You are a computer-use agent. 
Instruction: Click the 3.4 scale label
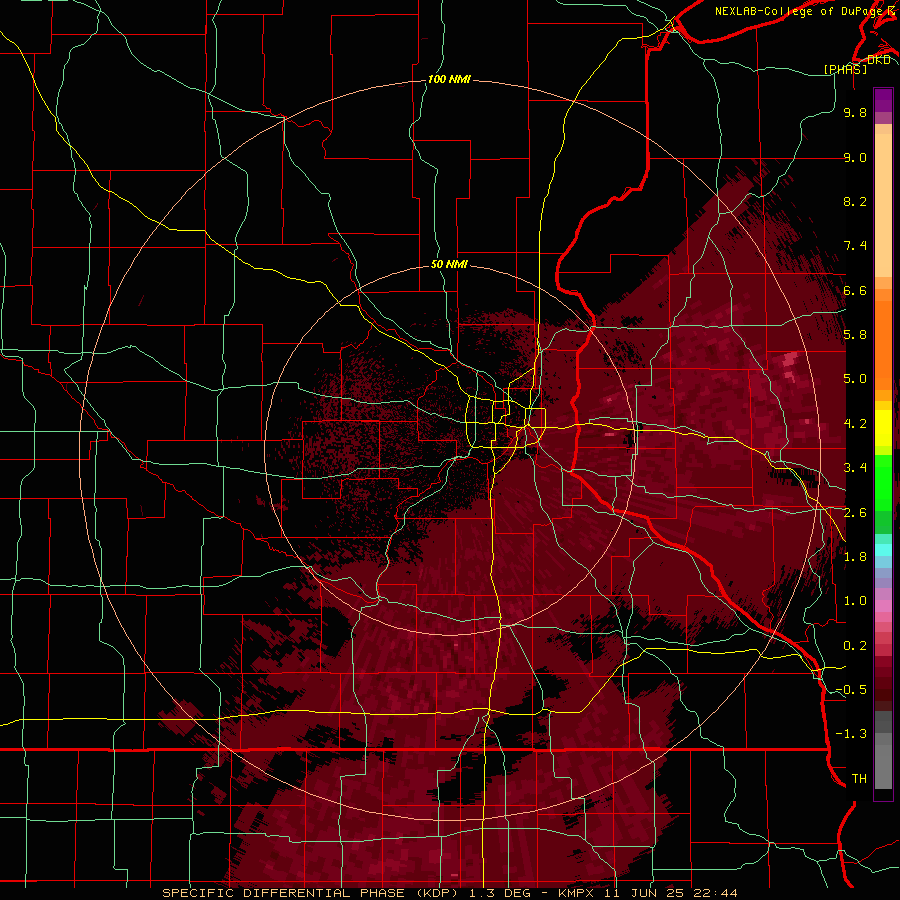point(855,468)
